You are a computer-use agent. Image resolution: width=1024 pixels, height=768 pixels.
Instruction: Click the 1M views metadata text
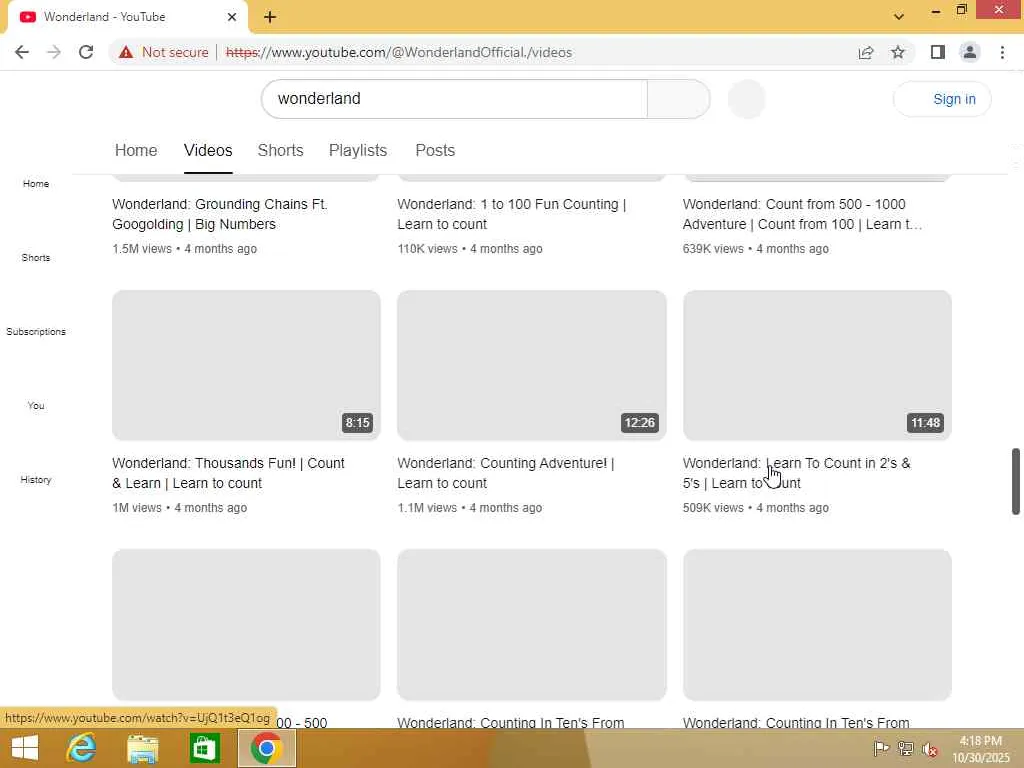(x=136, y=507)
